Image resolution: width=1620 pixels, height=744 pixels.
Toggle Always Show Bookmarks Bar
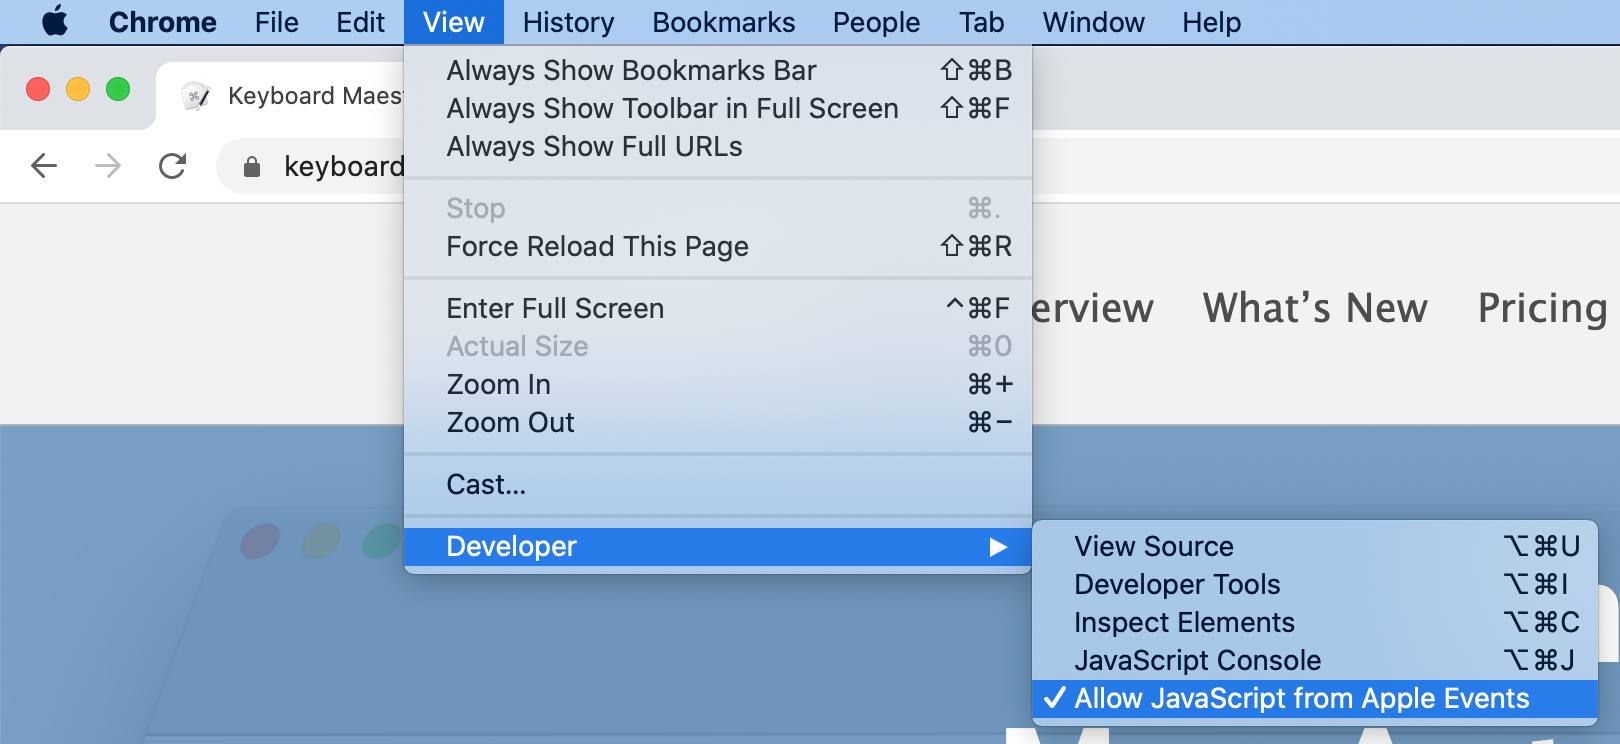click(631, 70)
